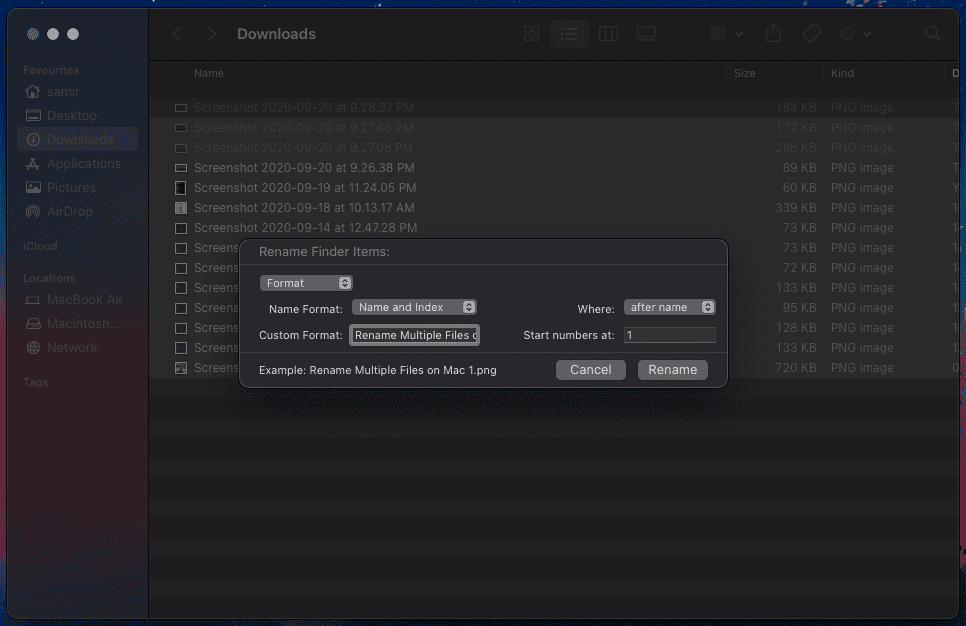The width and height of the screenshot is (966, 626).
Task: Open the Where position dropdown
Action: point(670,307)
